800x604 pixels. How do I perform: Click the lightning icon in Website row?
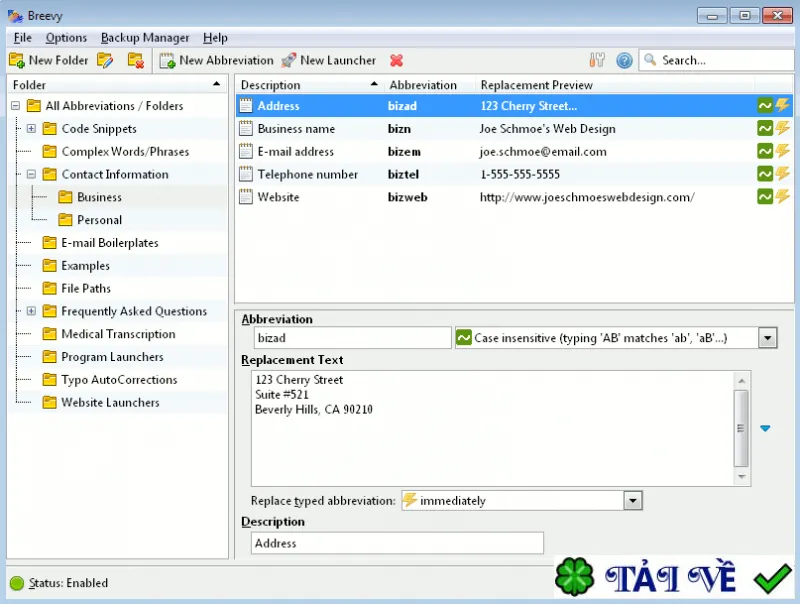point(782,197)
